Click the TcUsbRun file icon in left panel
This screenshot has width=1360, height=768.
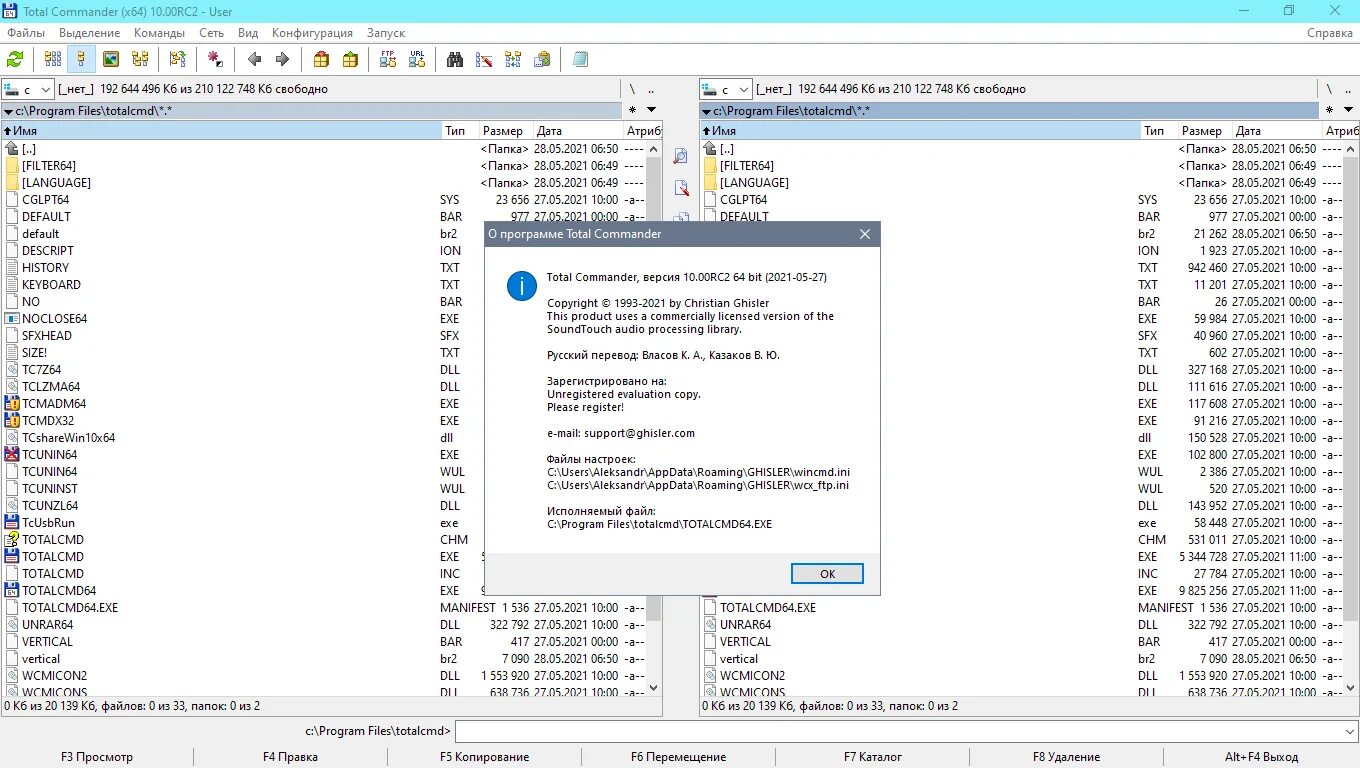point(12,523)
